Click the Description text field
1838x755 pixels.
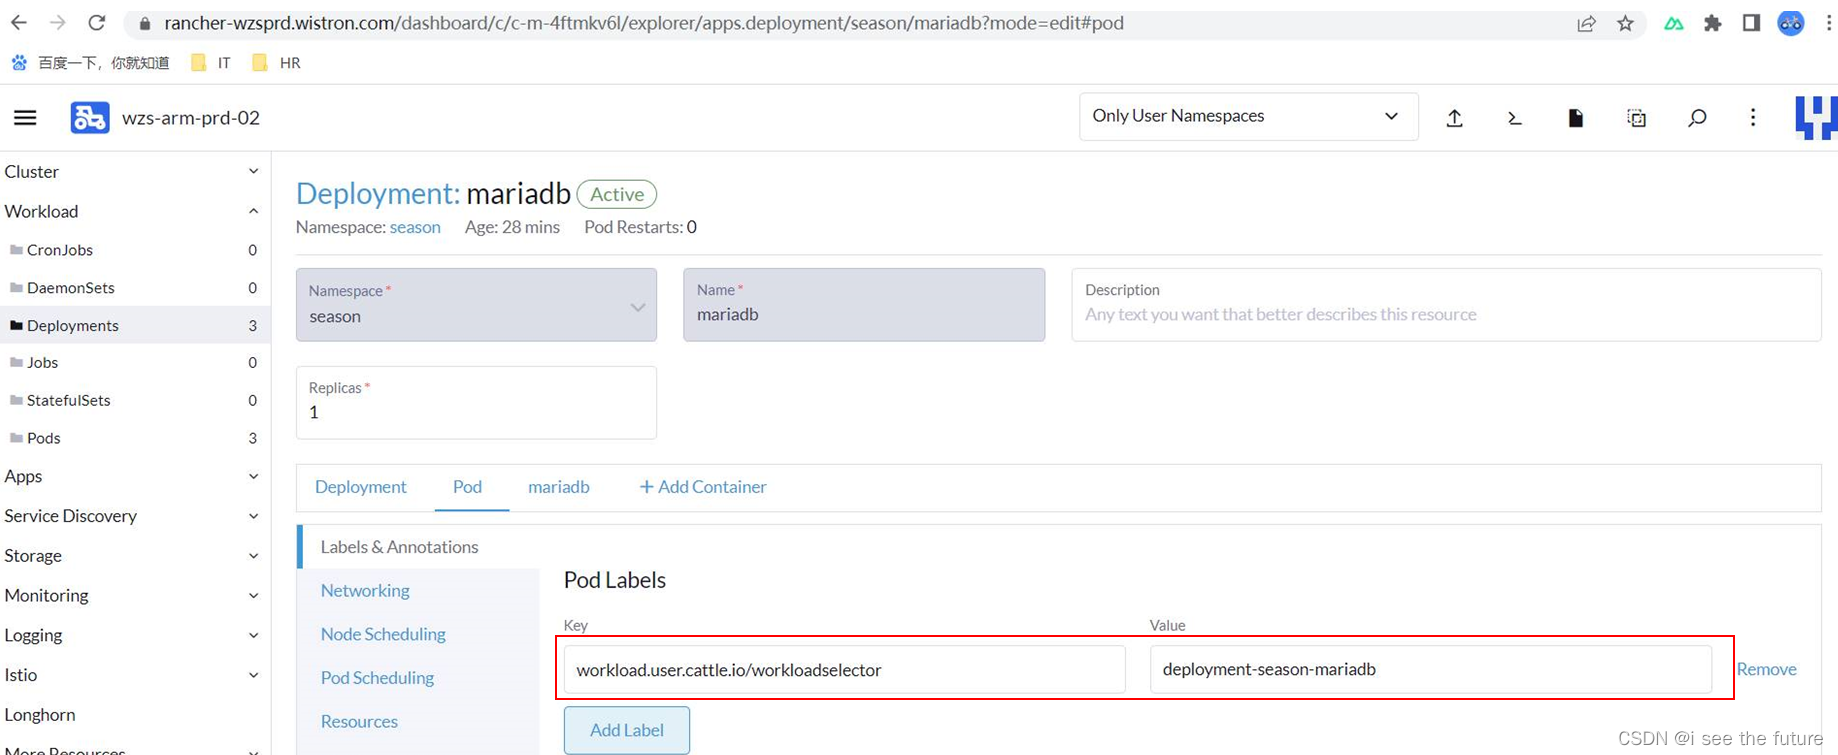(x=1446, y=305)
